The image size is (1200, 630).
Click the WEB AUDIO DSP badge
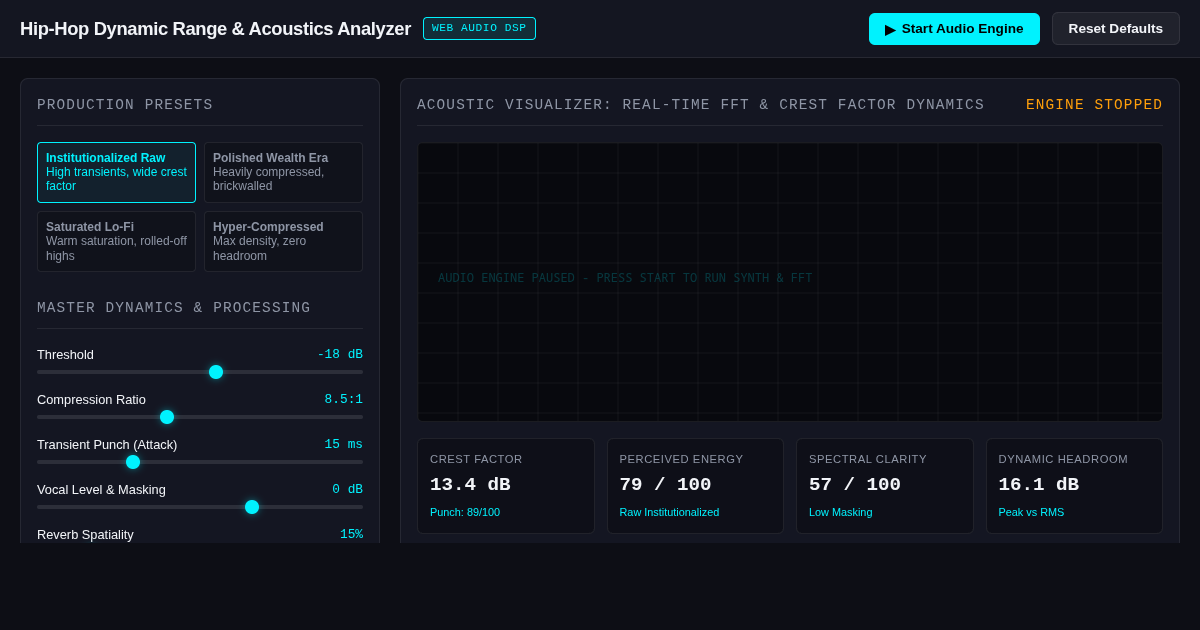pyautogui.click(x=479, y=29)
